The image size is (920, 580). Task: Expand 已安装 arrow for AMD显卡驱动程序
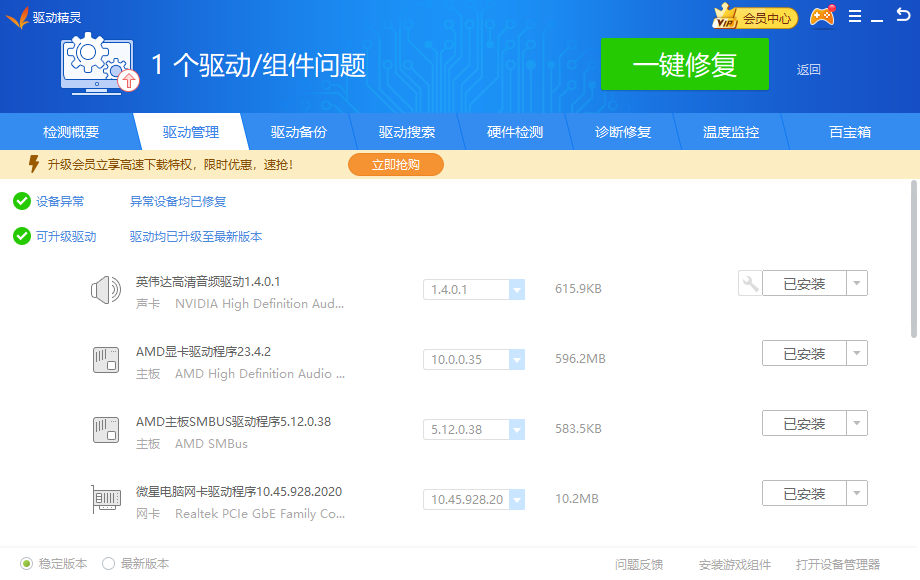pyautogui.click(x=857, y=353)
